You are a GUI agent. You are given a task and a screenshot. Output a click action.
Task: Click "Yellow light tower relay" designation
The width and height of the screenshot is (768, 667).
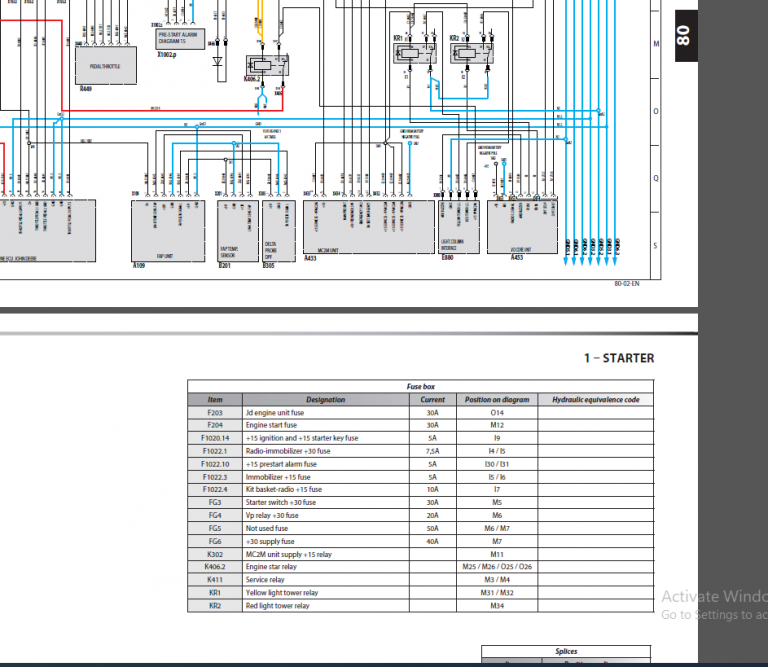282,593
